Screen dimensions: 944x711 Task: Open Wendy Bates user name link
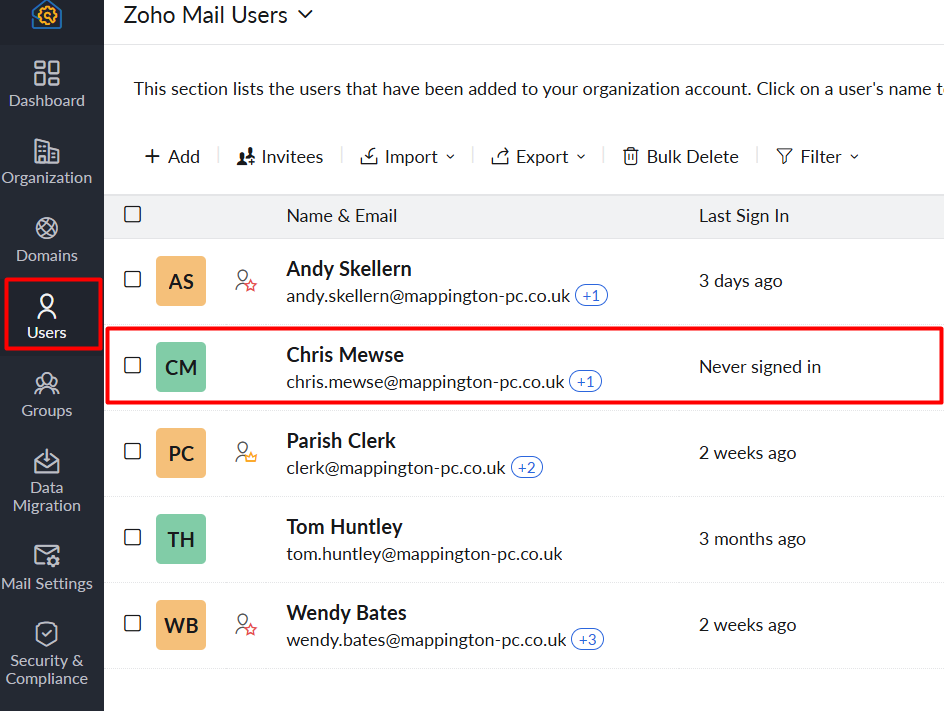point(346,613)
